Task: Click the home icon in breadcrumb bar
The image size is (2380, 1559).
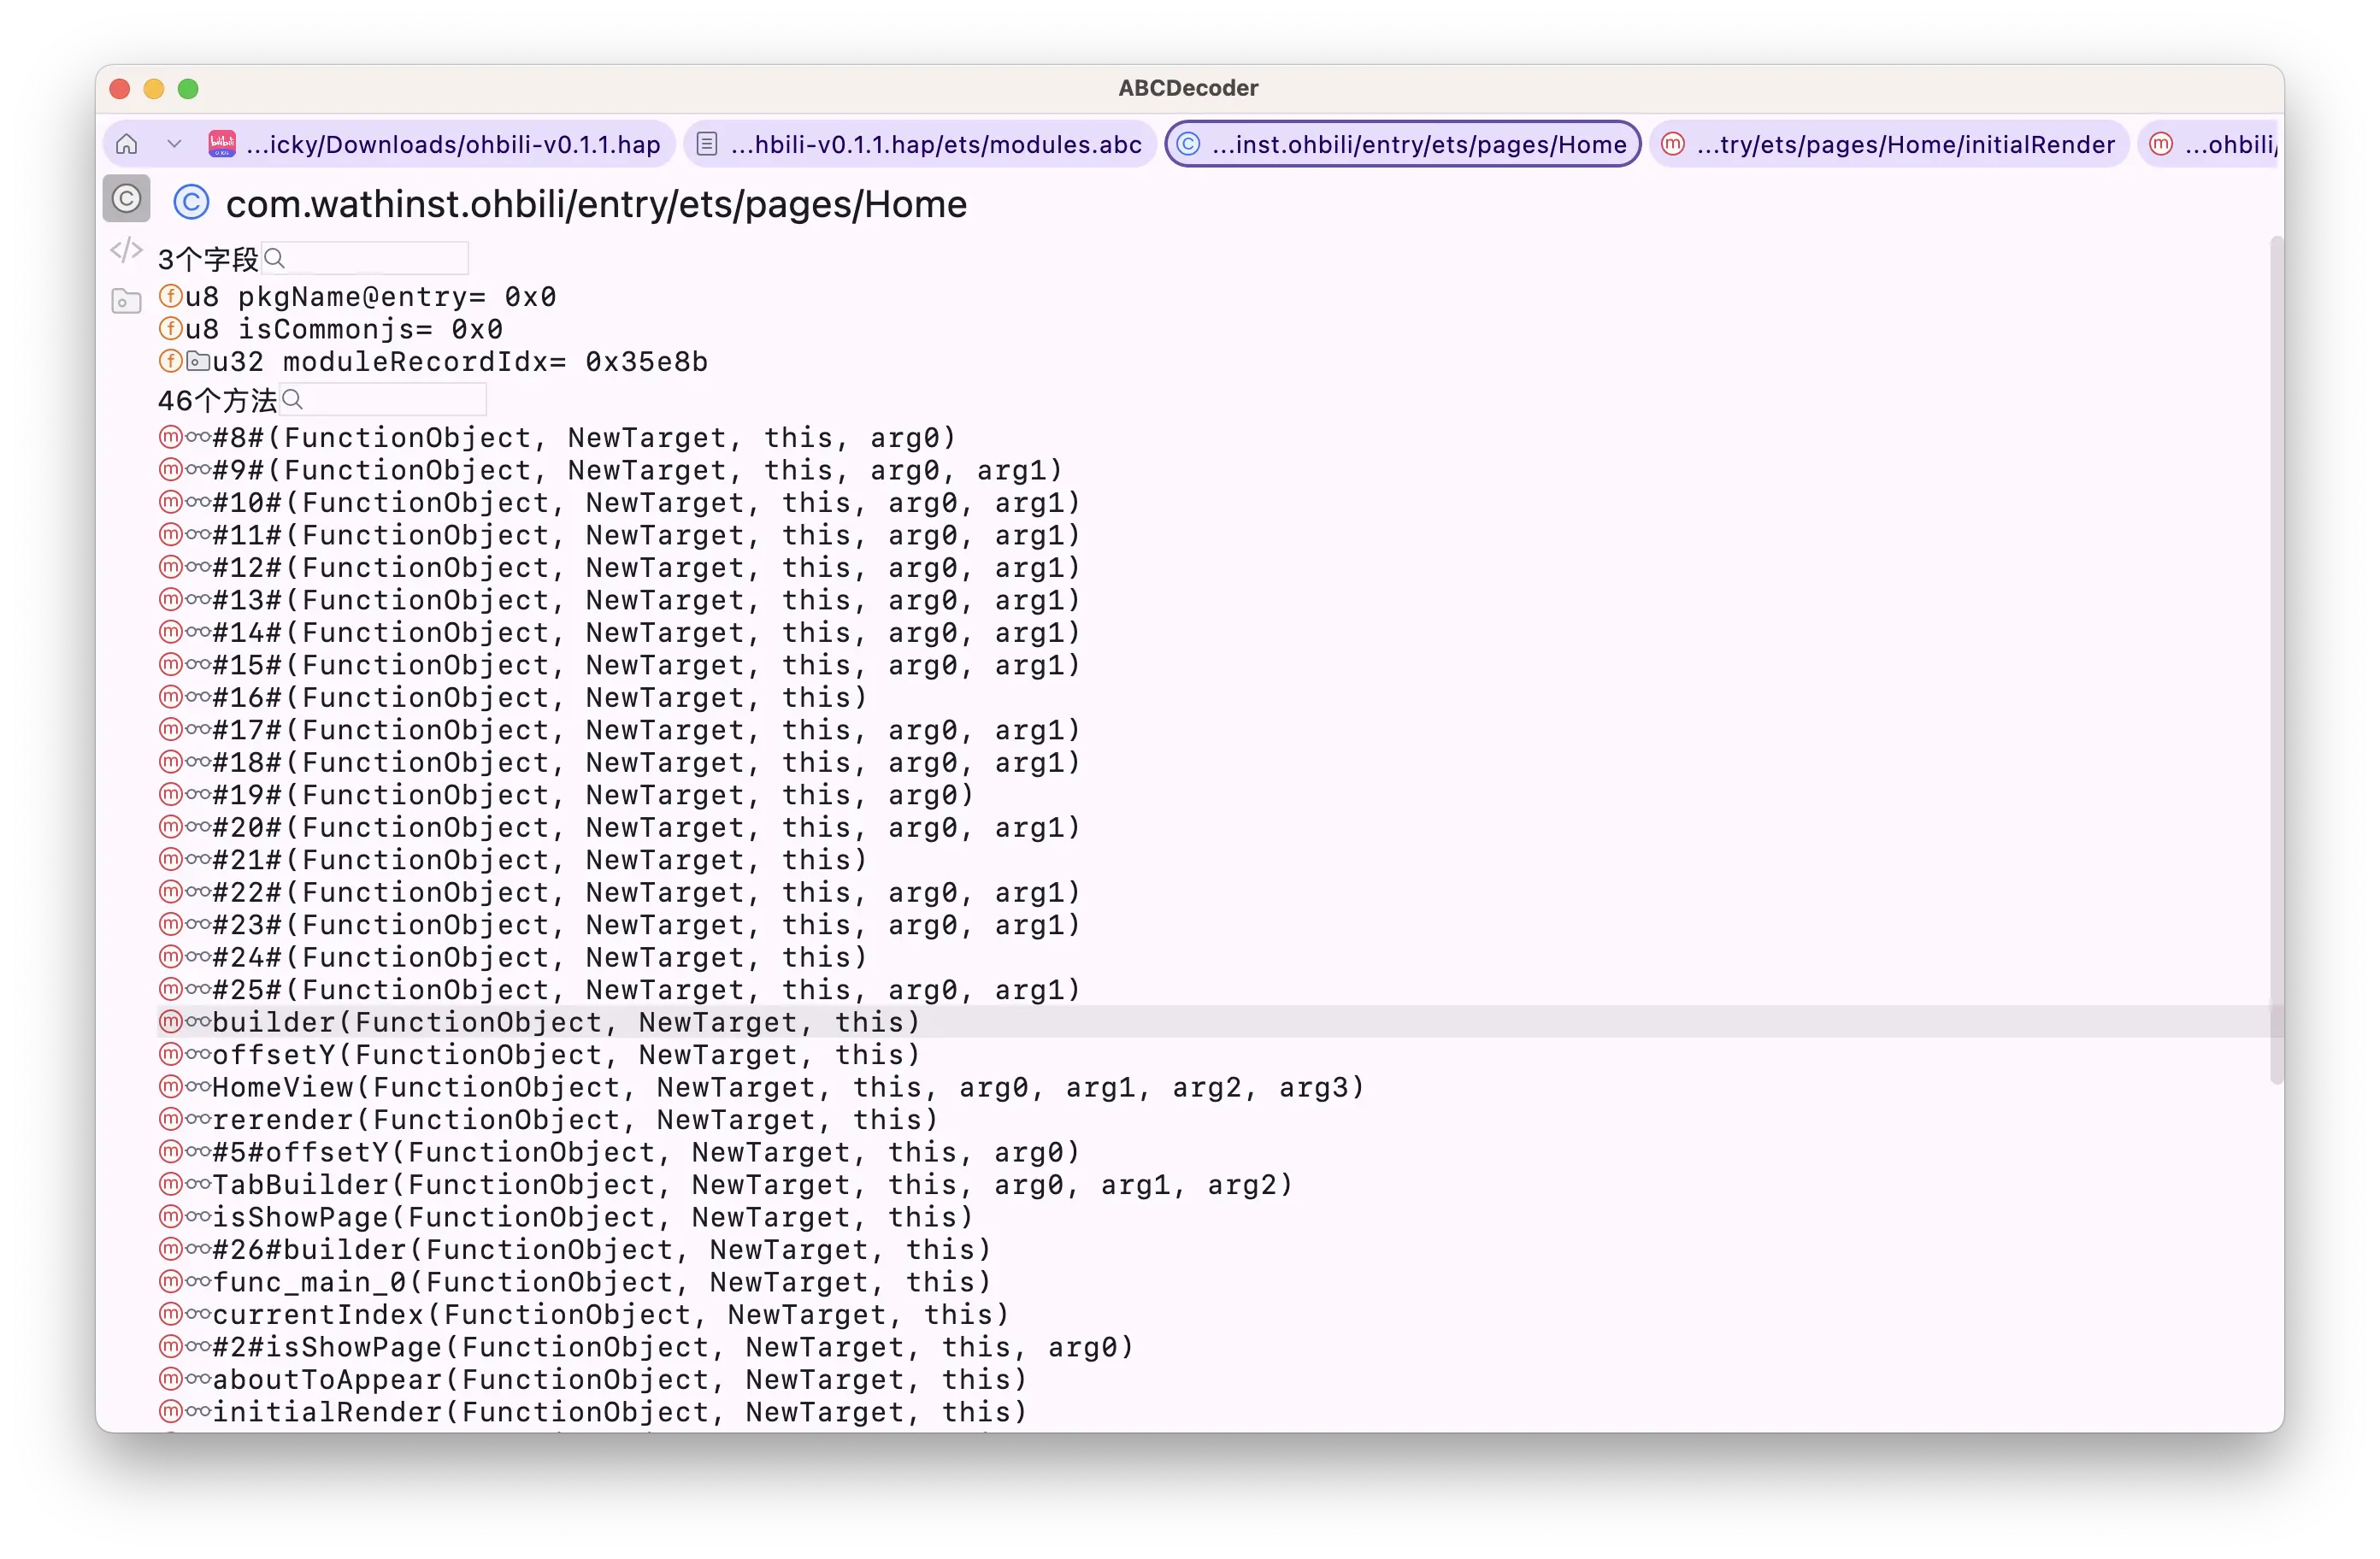Action: click(127, 144)
